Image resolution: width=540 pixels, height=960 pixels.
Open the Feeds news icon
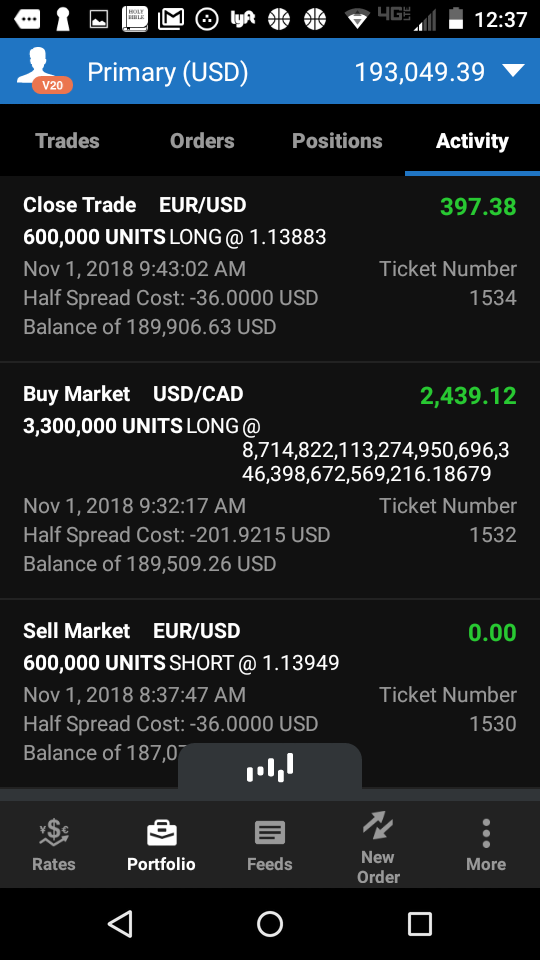(269, 833)
